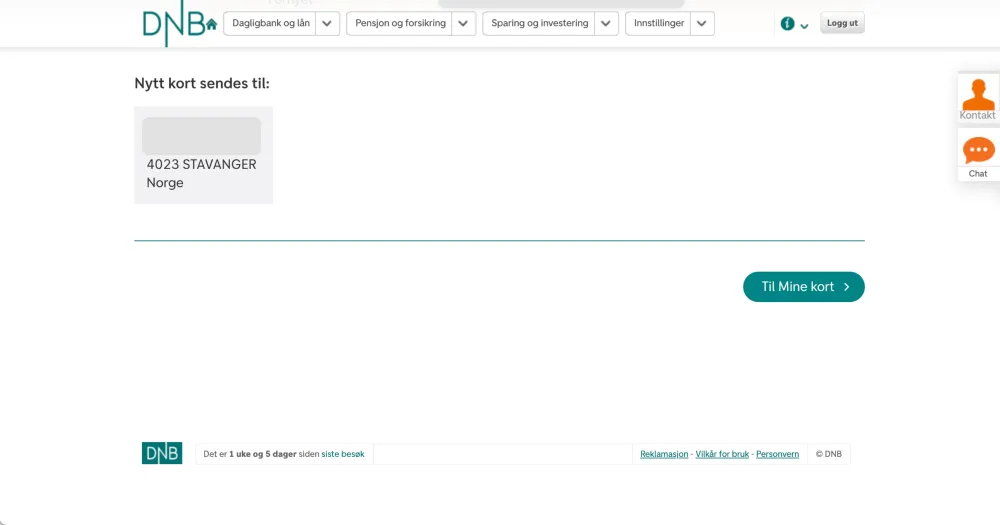Open the Dagligbank og lån menu

pyautogui.click(x=271, y=24)
